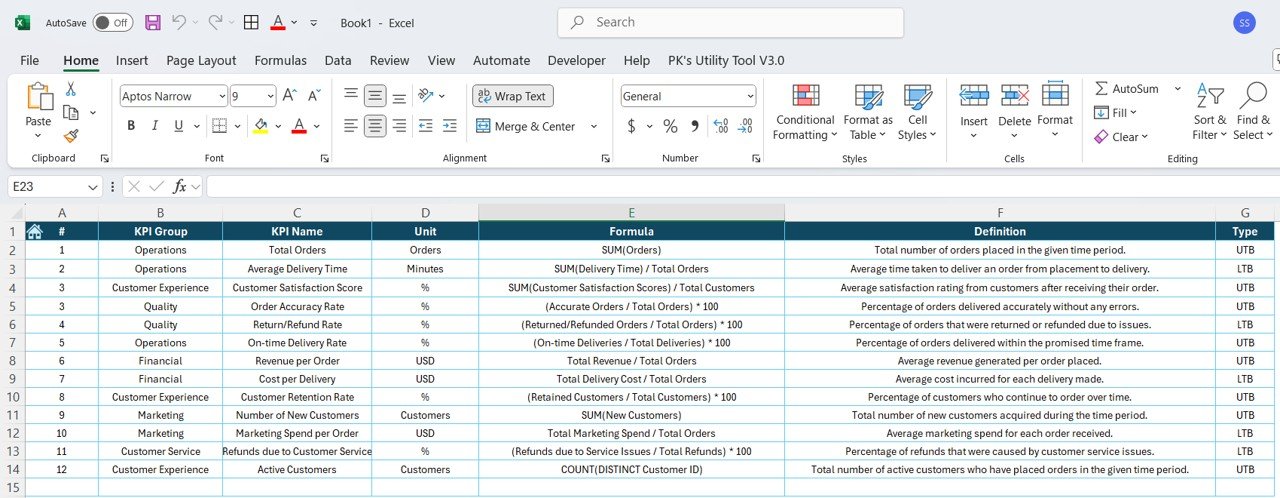Select the column E header
1280x498 pixels.
click(x=631, y=213)
